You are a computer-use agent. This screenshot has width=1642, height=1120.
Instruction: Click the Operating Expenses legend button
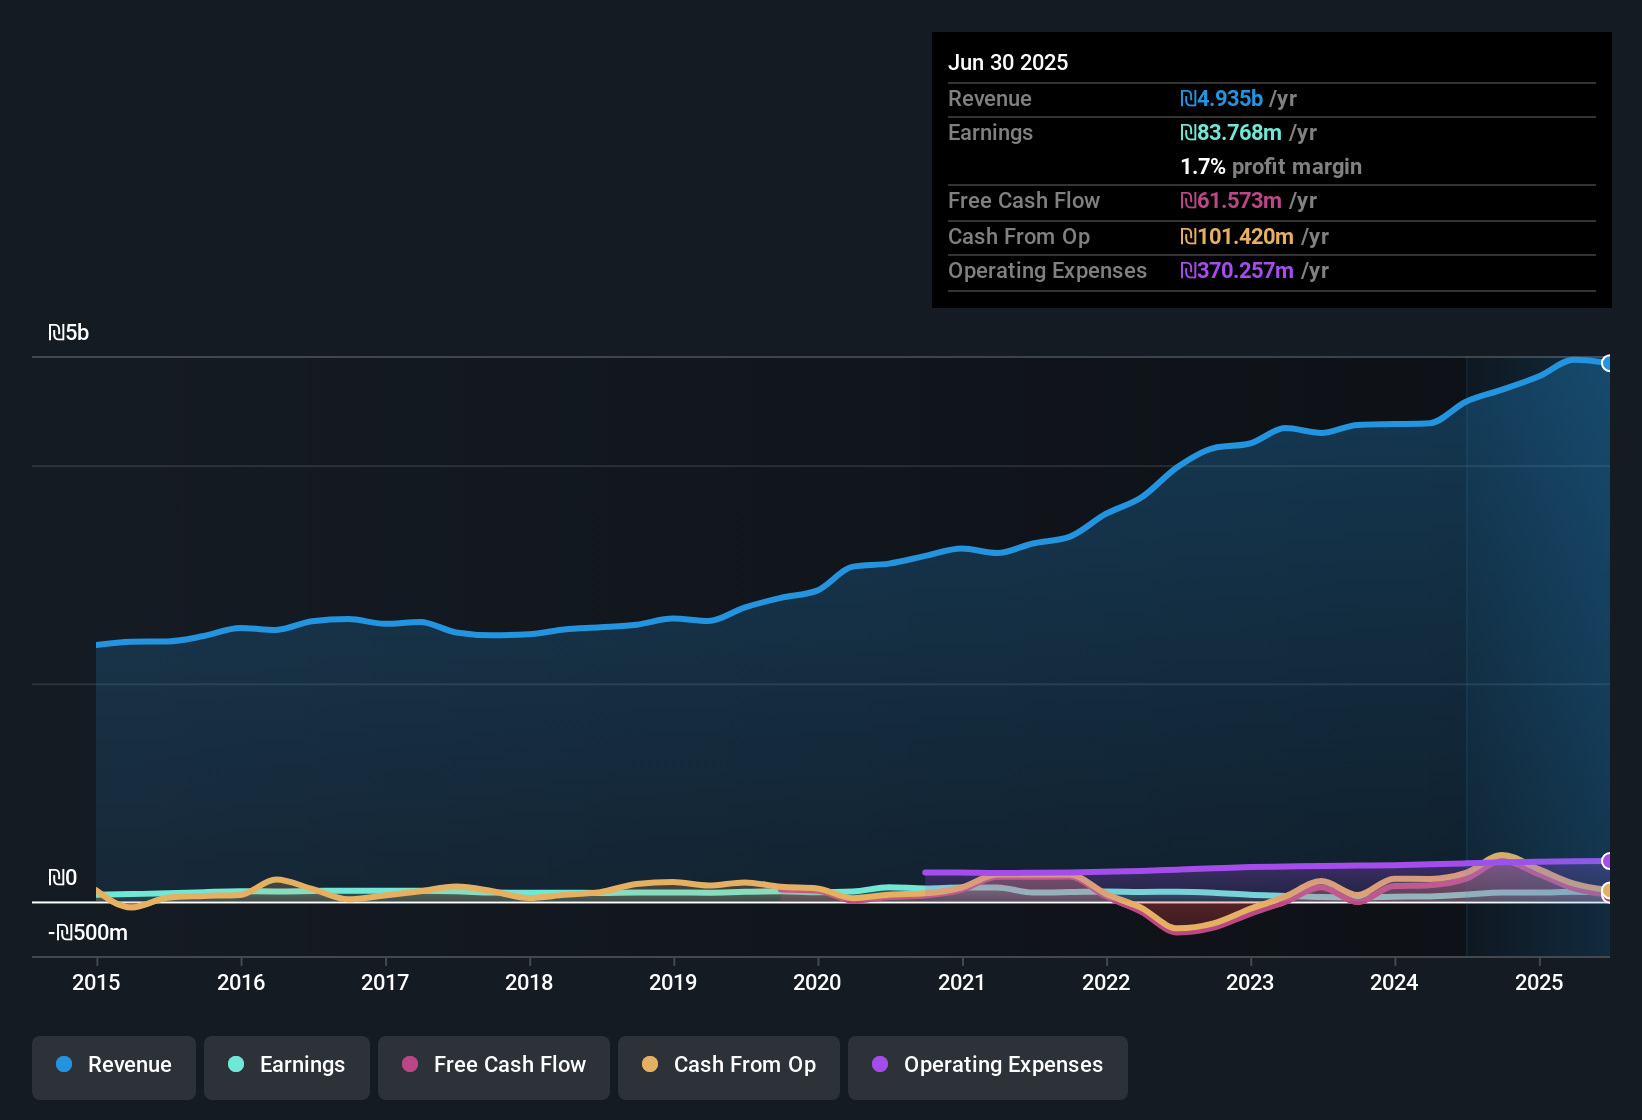click(x=987, y=1065)
